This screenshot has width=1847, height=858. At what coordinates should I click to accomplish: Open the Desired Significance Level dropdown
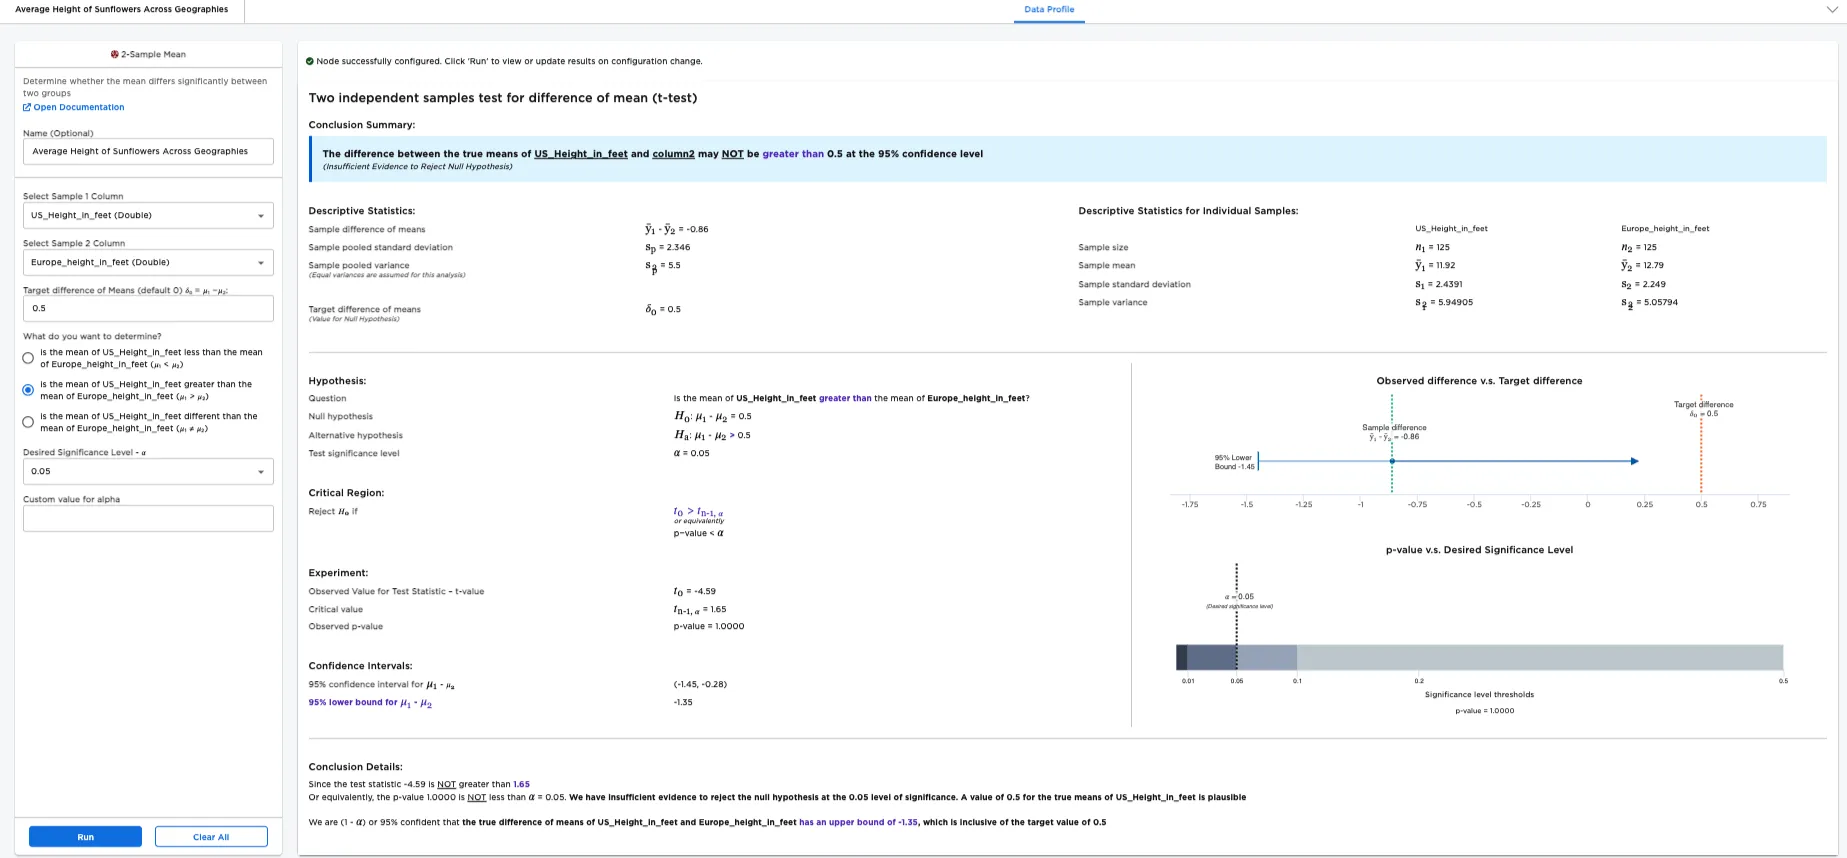pos(148,471)
